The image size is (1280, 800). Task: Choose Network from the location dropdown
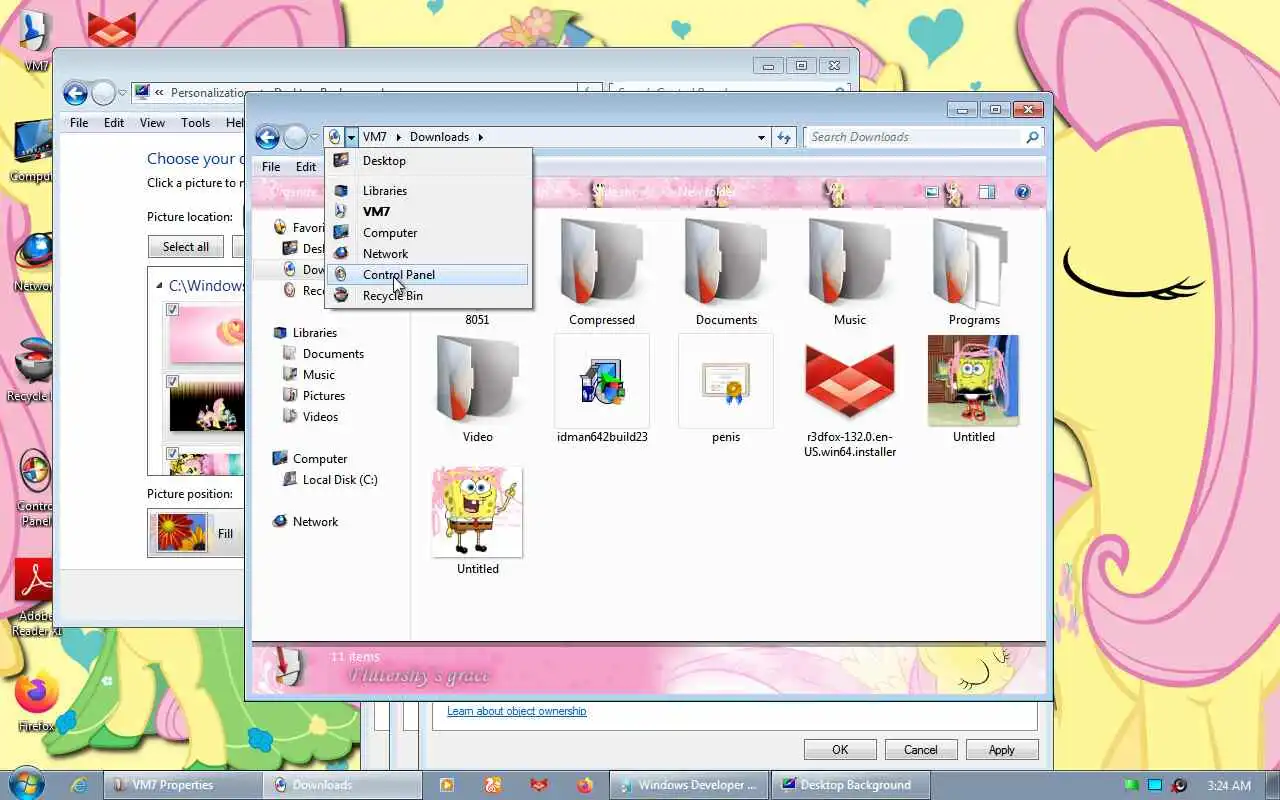pos(427,253)
